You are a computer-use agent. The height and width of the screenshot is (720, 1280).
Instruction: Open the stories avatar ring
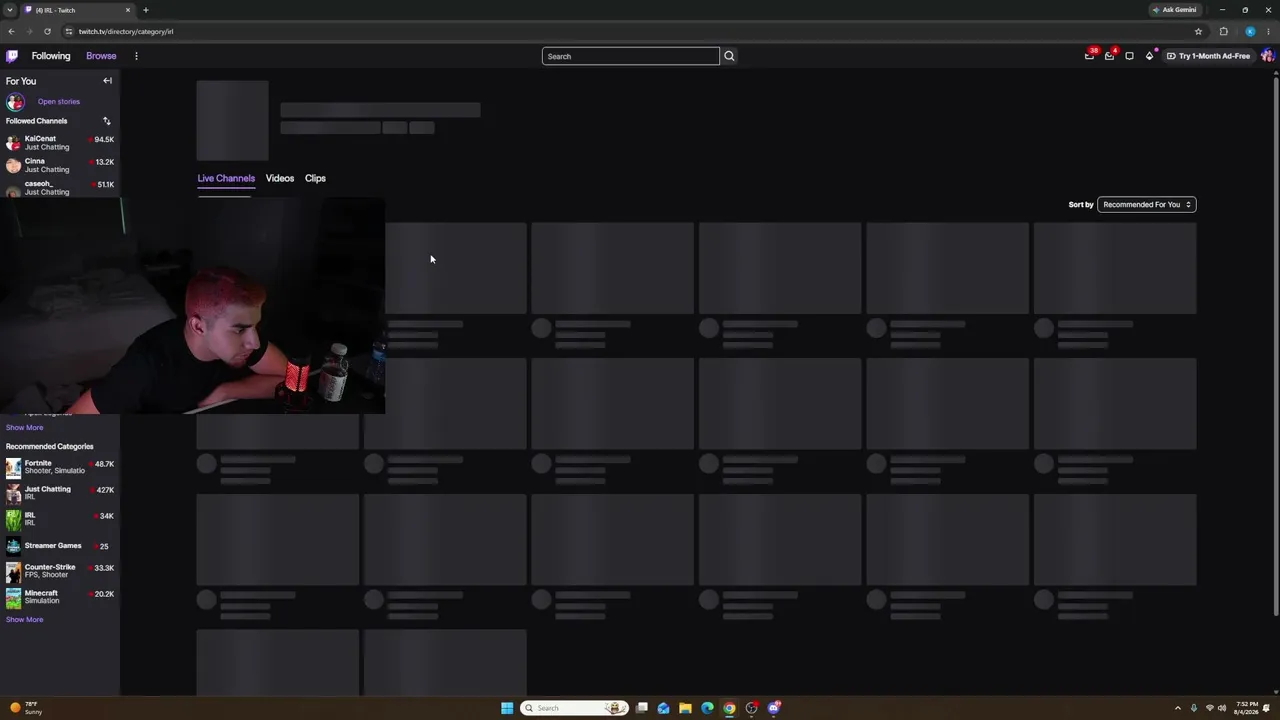(15, 102)
